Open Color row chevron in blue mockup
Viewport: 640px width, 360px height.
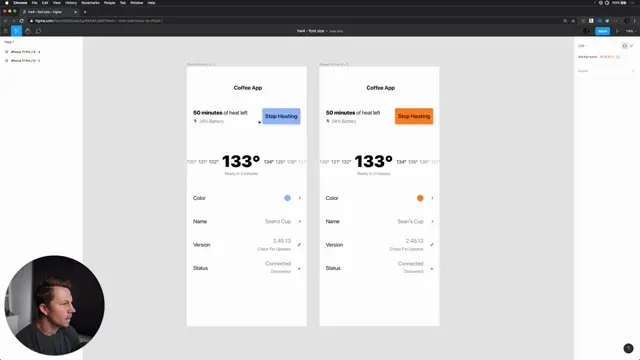[x=300, y=198]
